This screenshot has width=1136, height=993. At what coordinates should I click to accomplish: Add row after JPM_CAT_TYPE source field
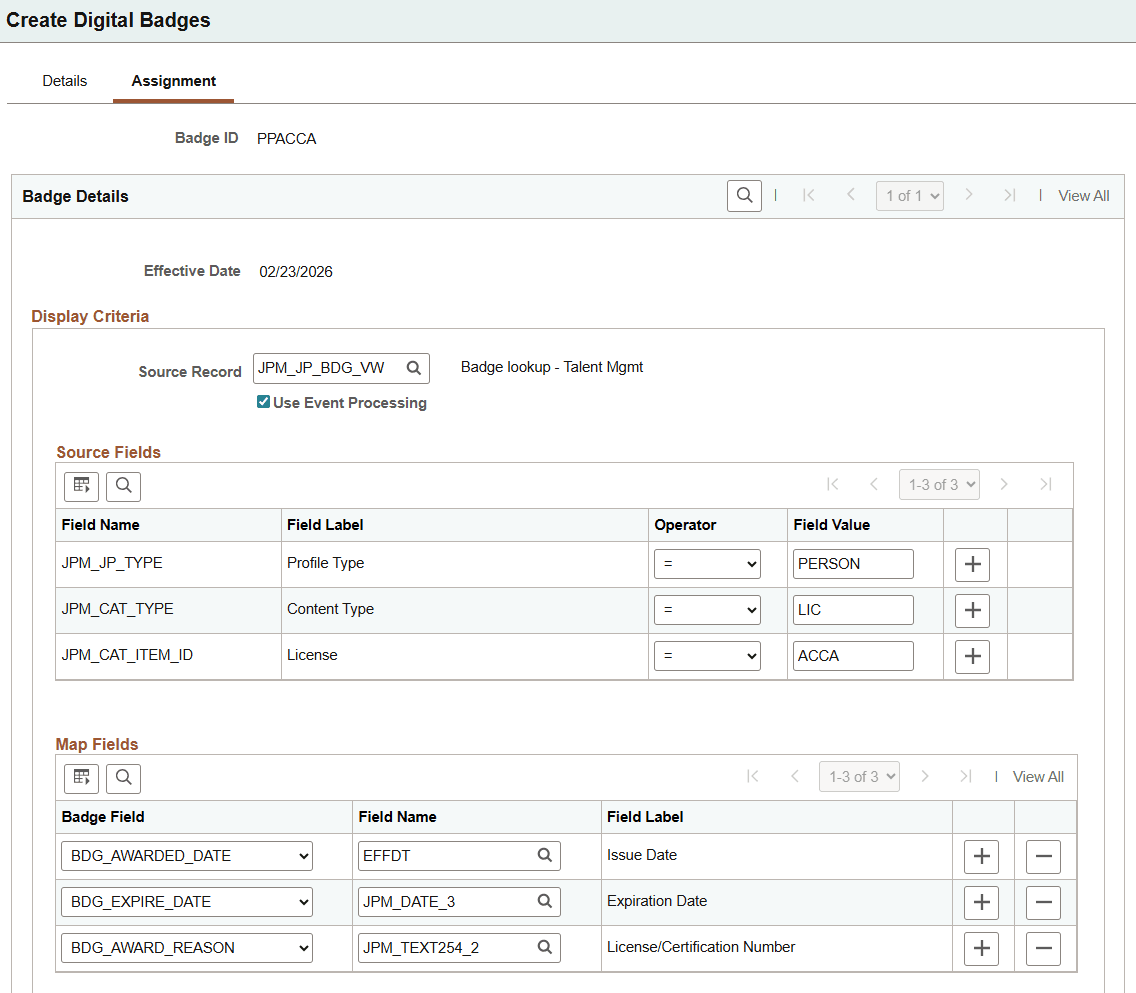tap(972, 611)
